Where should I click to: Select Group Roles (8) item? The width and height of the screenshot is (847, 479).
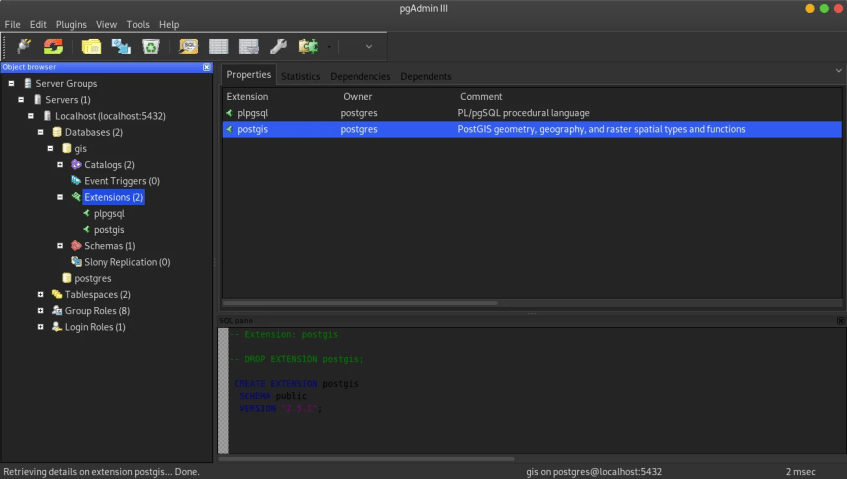[97, 311]
